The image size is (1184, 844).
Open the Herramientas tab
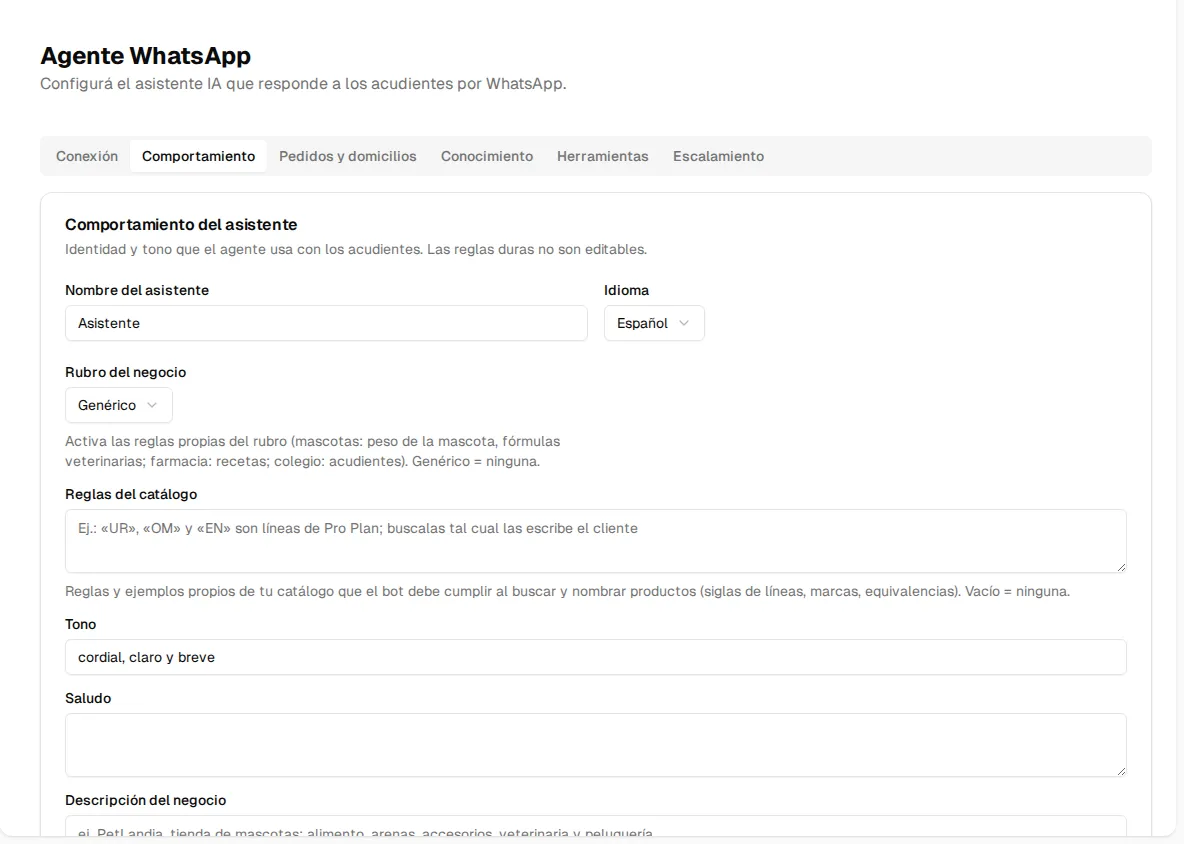point(603,156)
